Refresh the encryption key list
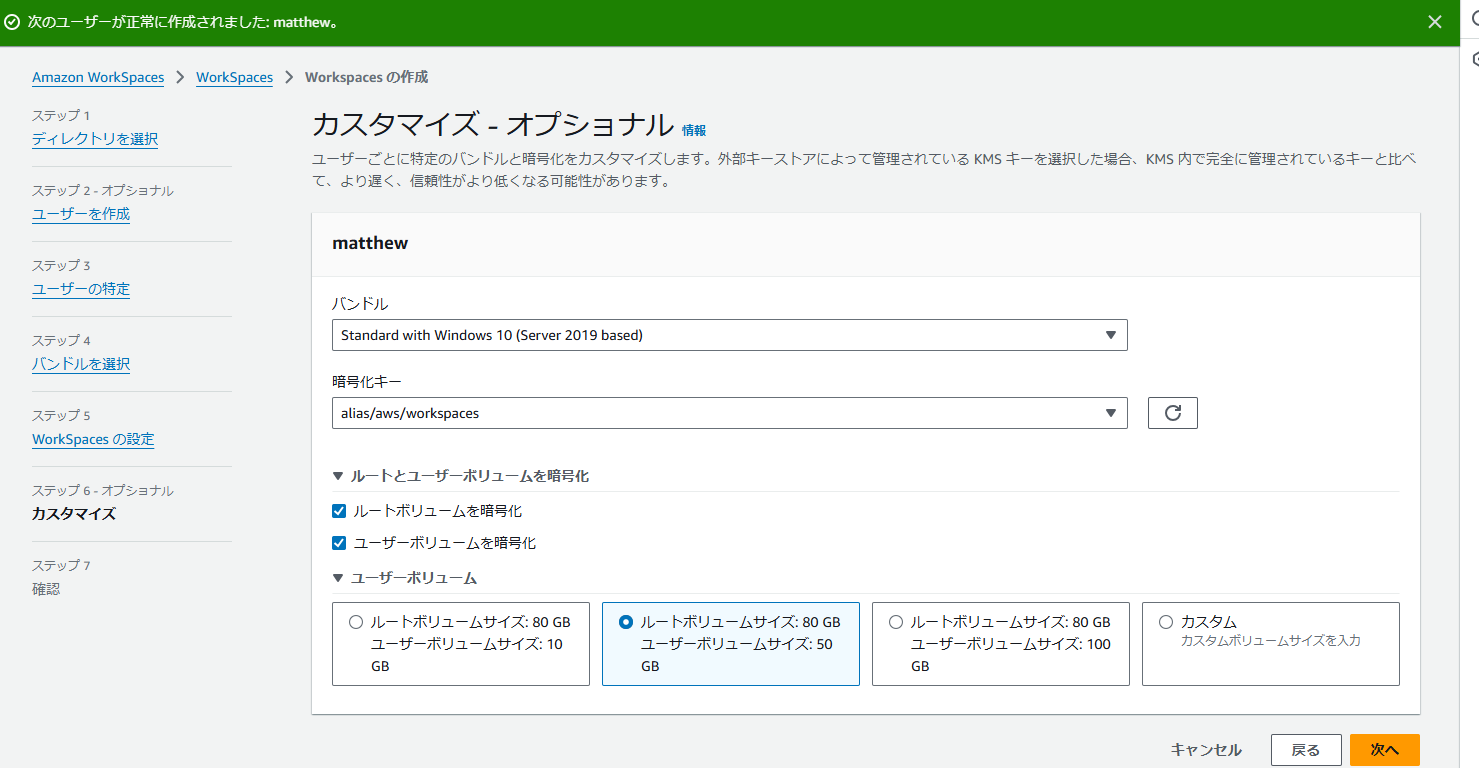Viewport: 1479px width, 768px height. (1171, 412)
